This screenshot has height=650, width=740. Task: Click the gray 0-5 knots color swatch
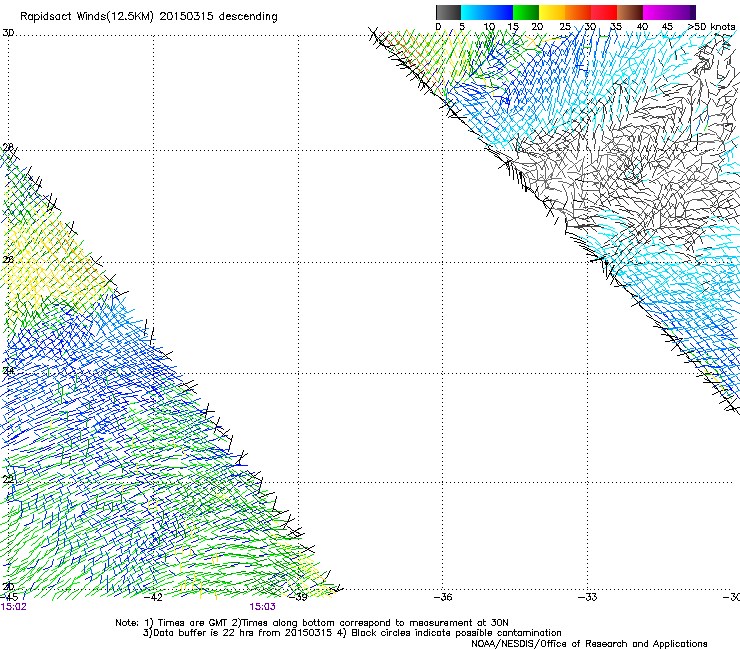[448, 12]
